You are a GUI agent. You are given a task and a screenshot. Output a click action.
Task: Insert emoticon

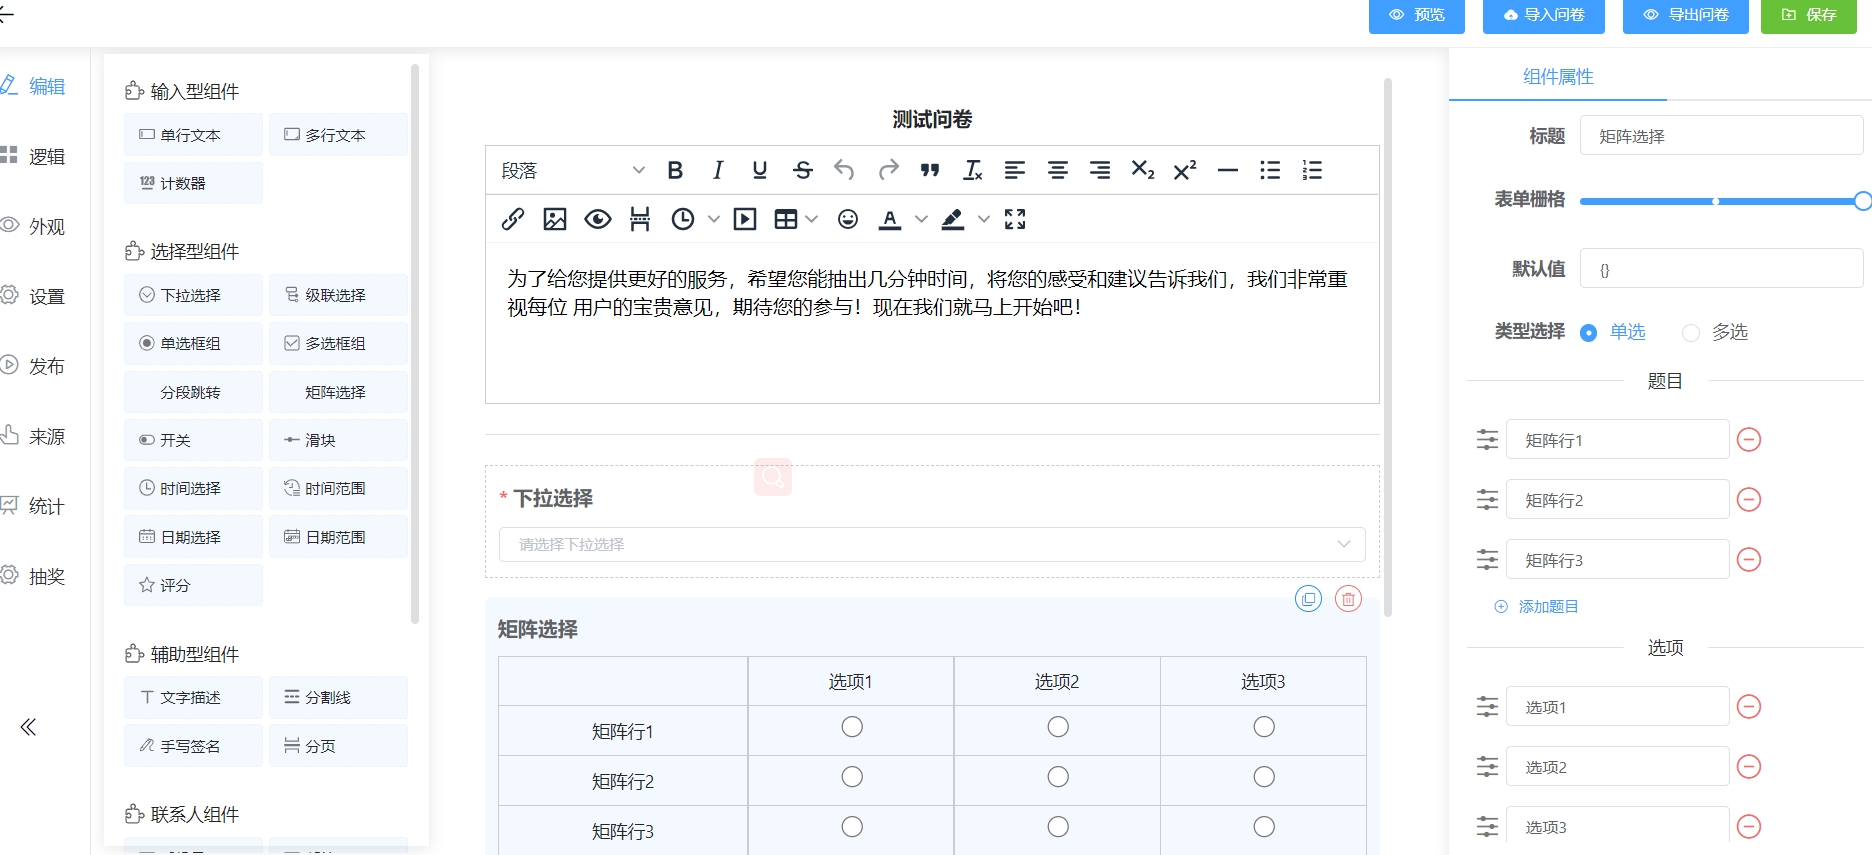pos(848,219)
